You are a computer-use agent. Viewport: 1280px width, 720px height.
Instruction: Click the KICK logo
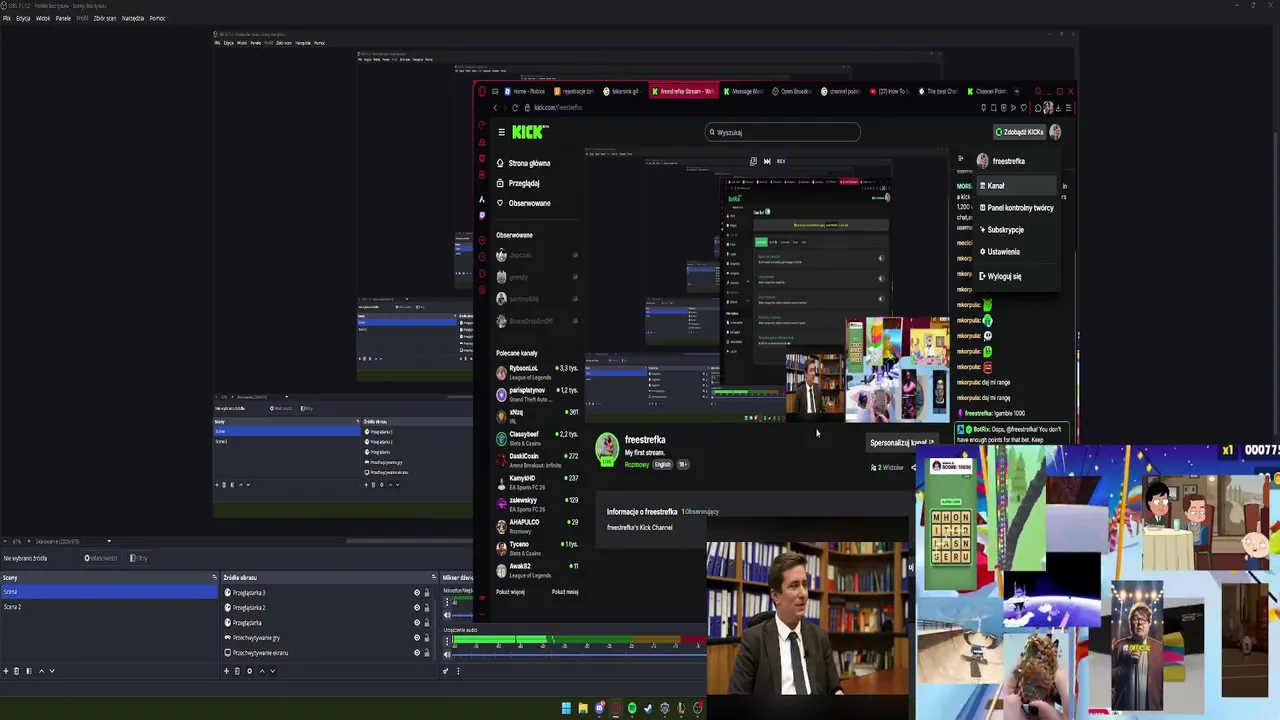point(529,132)
